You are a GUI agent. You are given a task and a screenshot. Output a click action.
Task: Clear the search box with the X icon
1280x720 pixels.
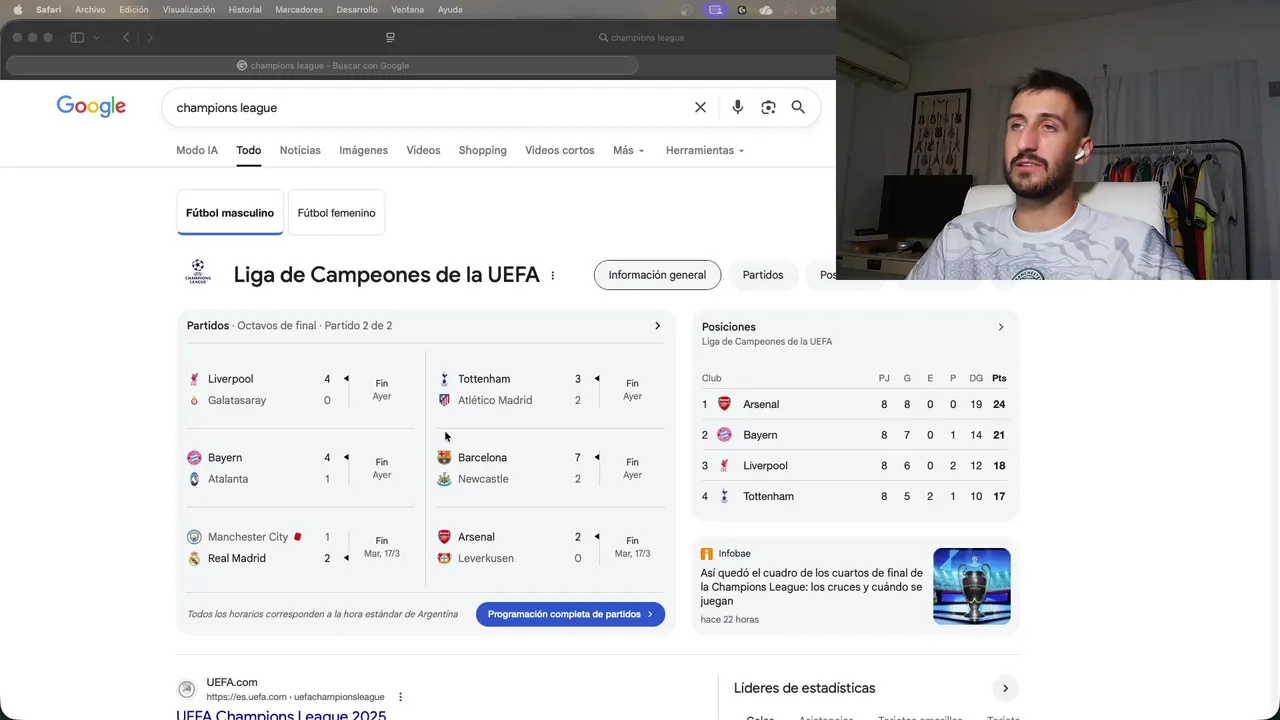[x=700, y=107]
